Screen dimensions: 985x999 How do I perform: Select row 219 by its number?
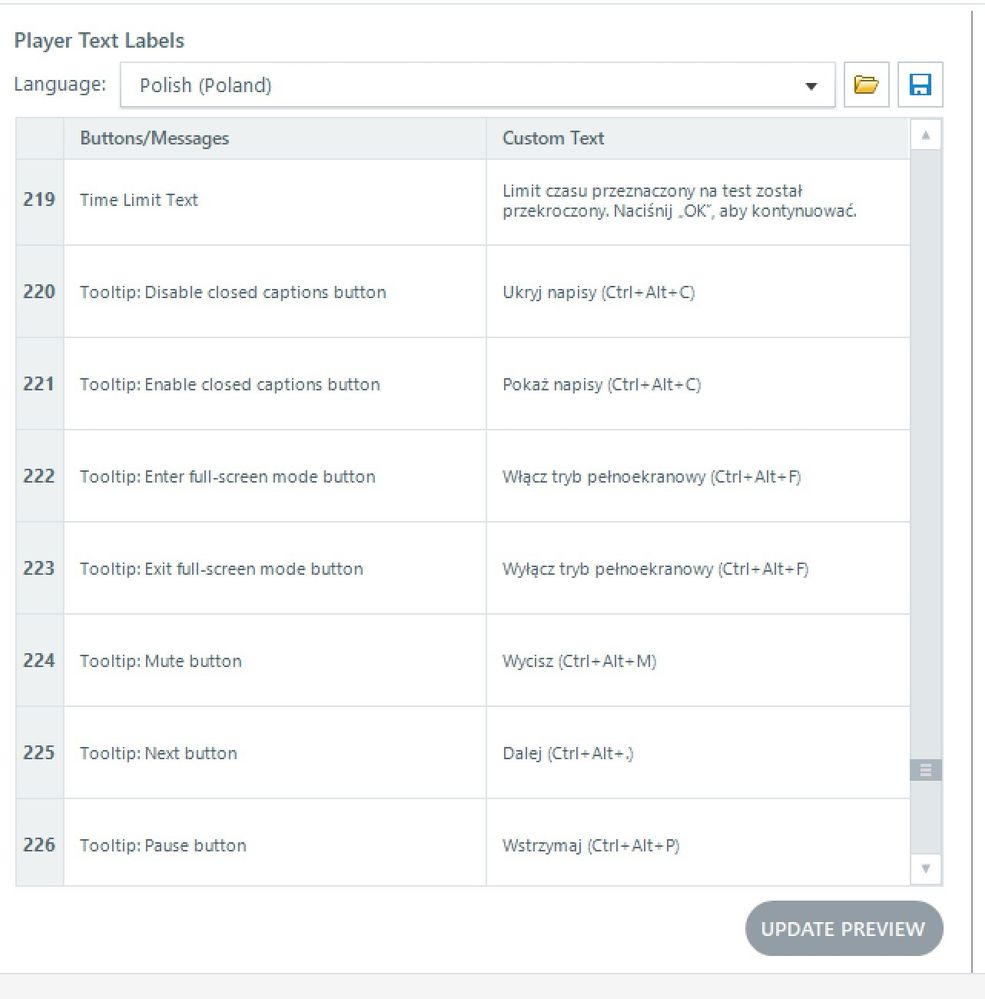coord(39,200)
